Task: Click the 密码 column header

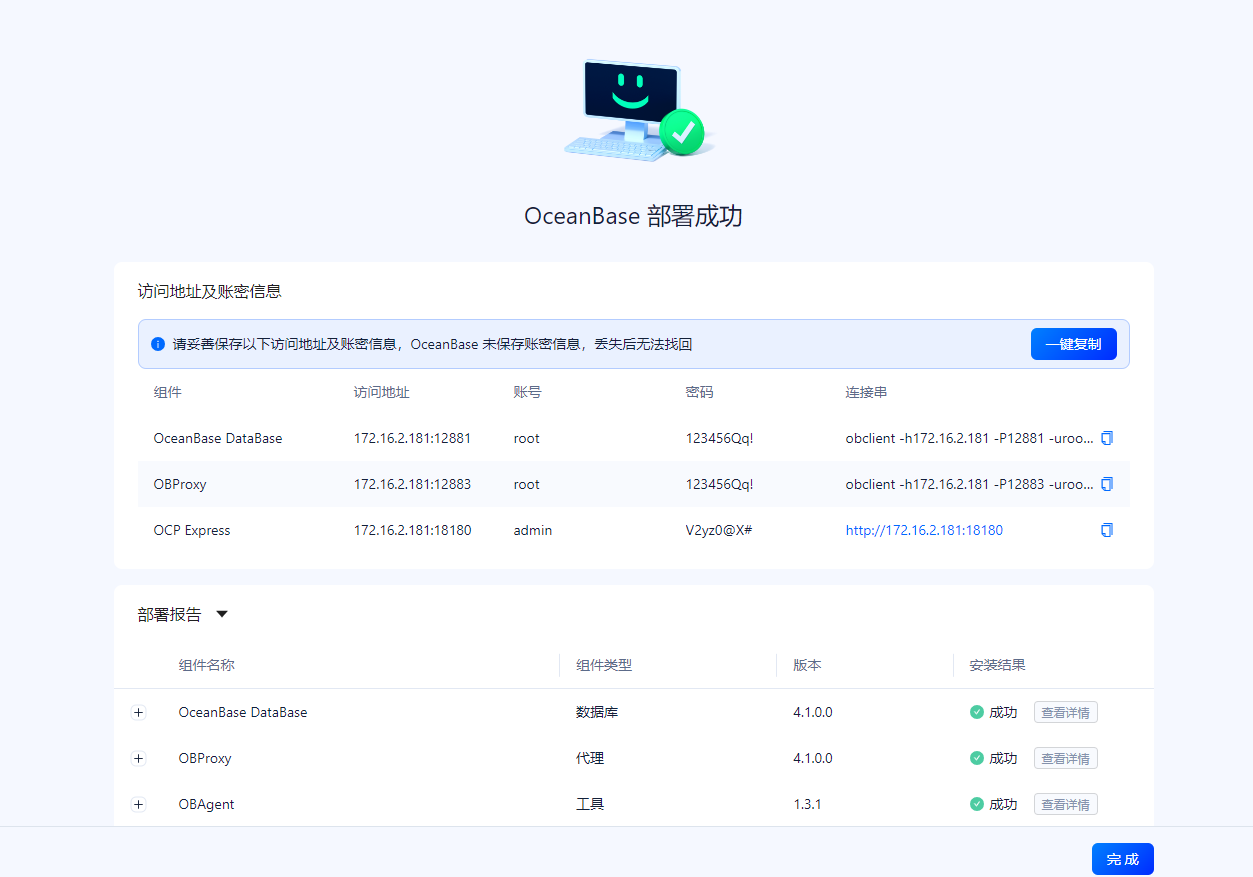Action: (x=700, y=392)
